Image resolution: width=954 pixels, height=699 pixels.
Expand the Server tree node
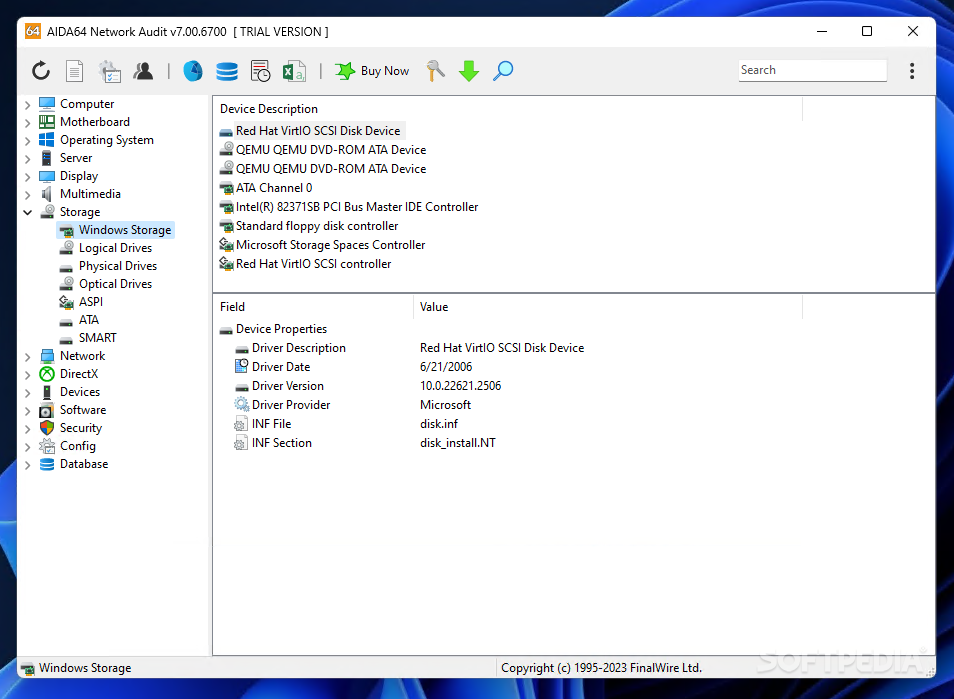(27, 159)
